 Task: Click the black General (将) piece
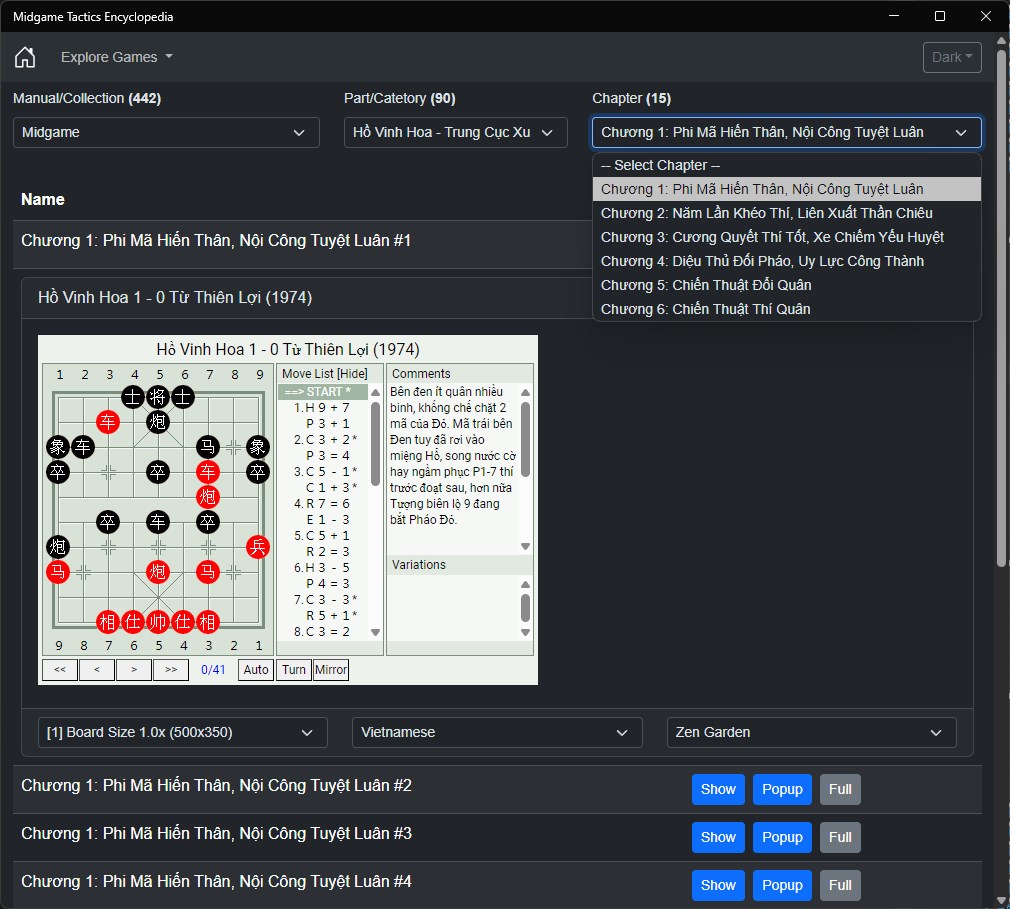click(158, 396)
